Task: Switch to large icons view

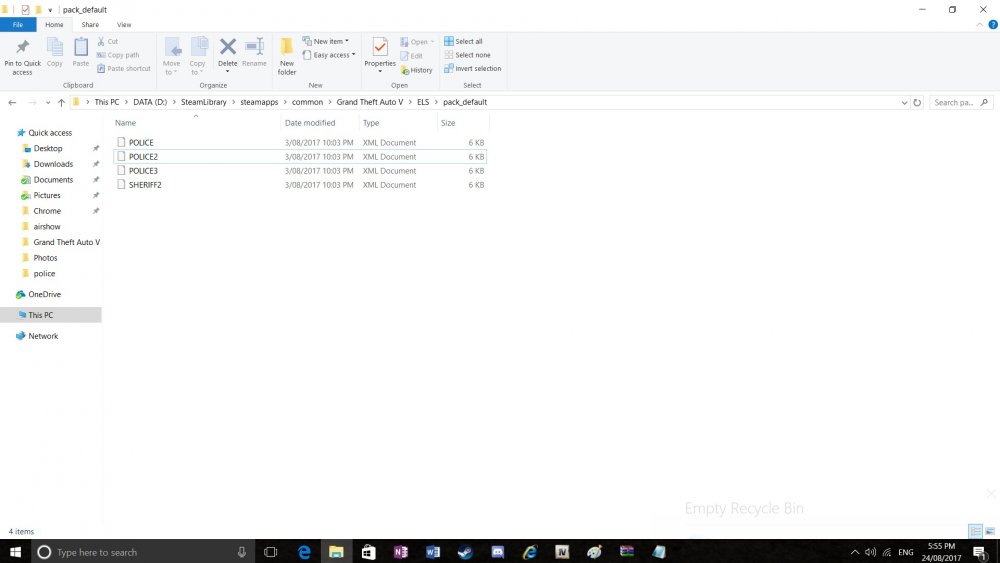Action: 990,531
